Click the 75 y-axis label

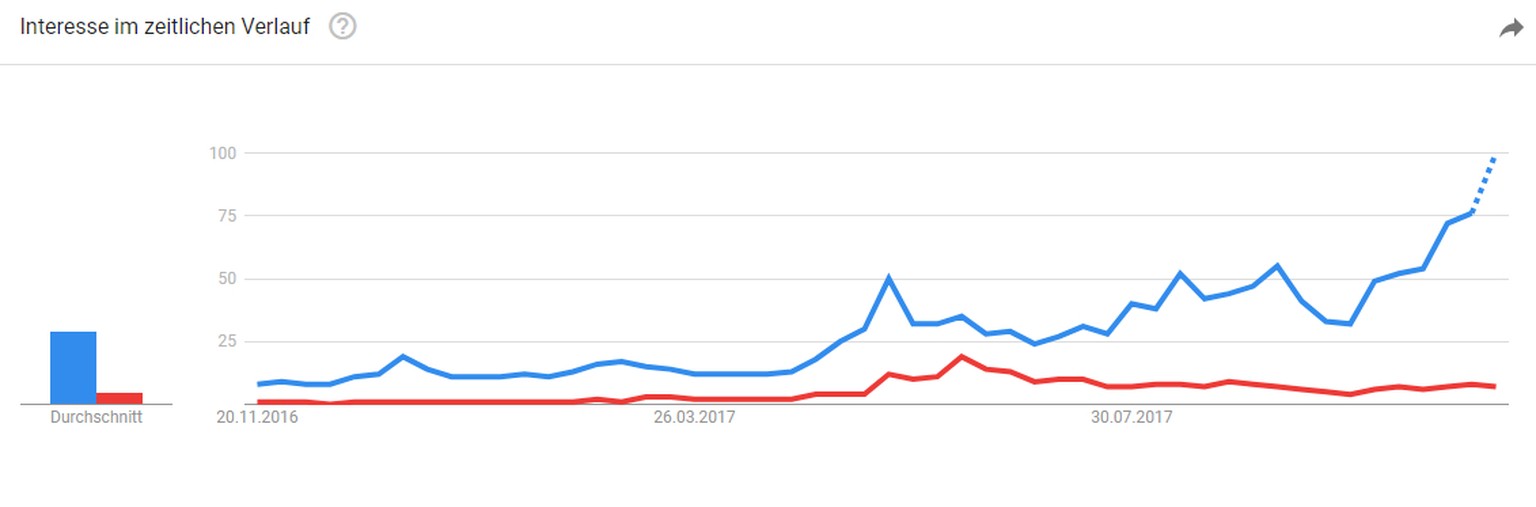225,216
